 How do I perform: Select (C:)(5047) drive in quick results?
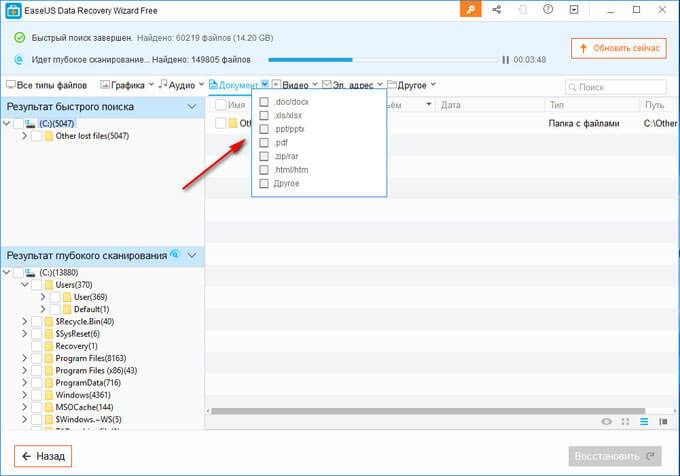[57, 124]
